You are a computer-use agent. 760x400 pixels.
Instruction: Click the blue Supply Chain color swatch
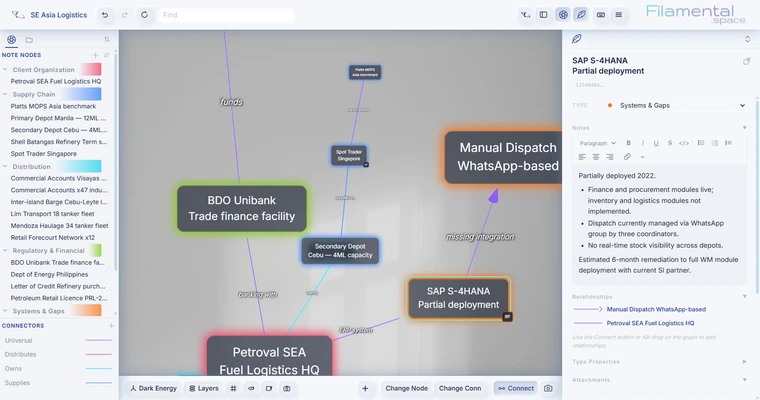point(82,94)
